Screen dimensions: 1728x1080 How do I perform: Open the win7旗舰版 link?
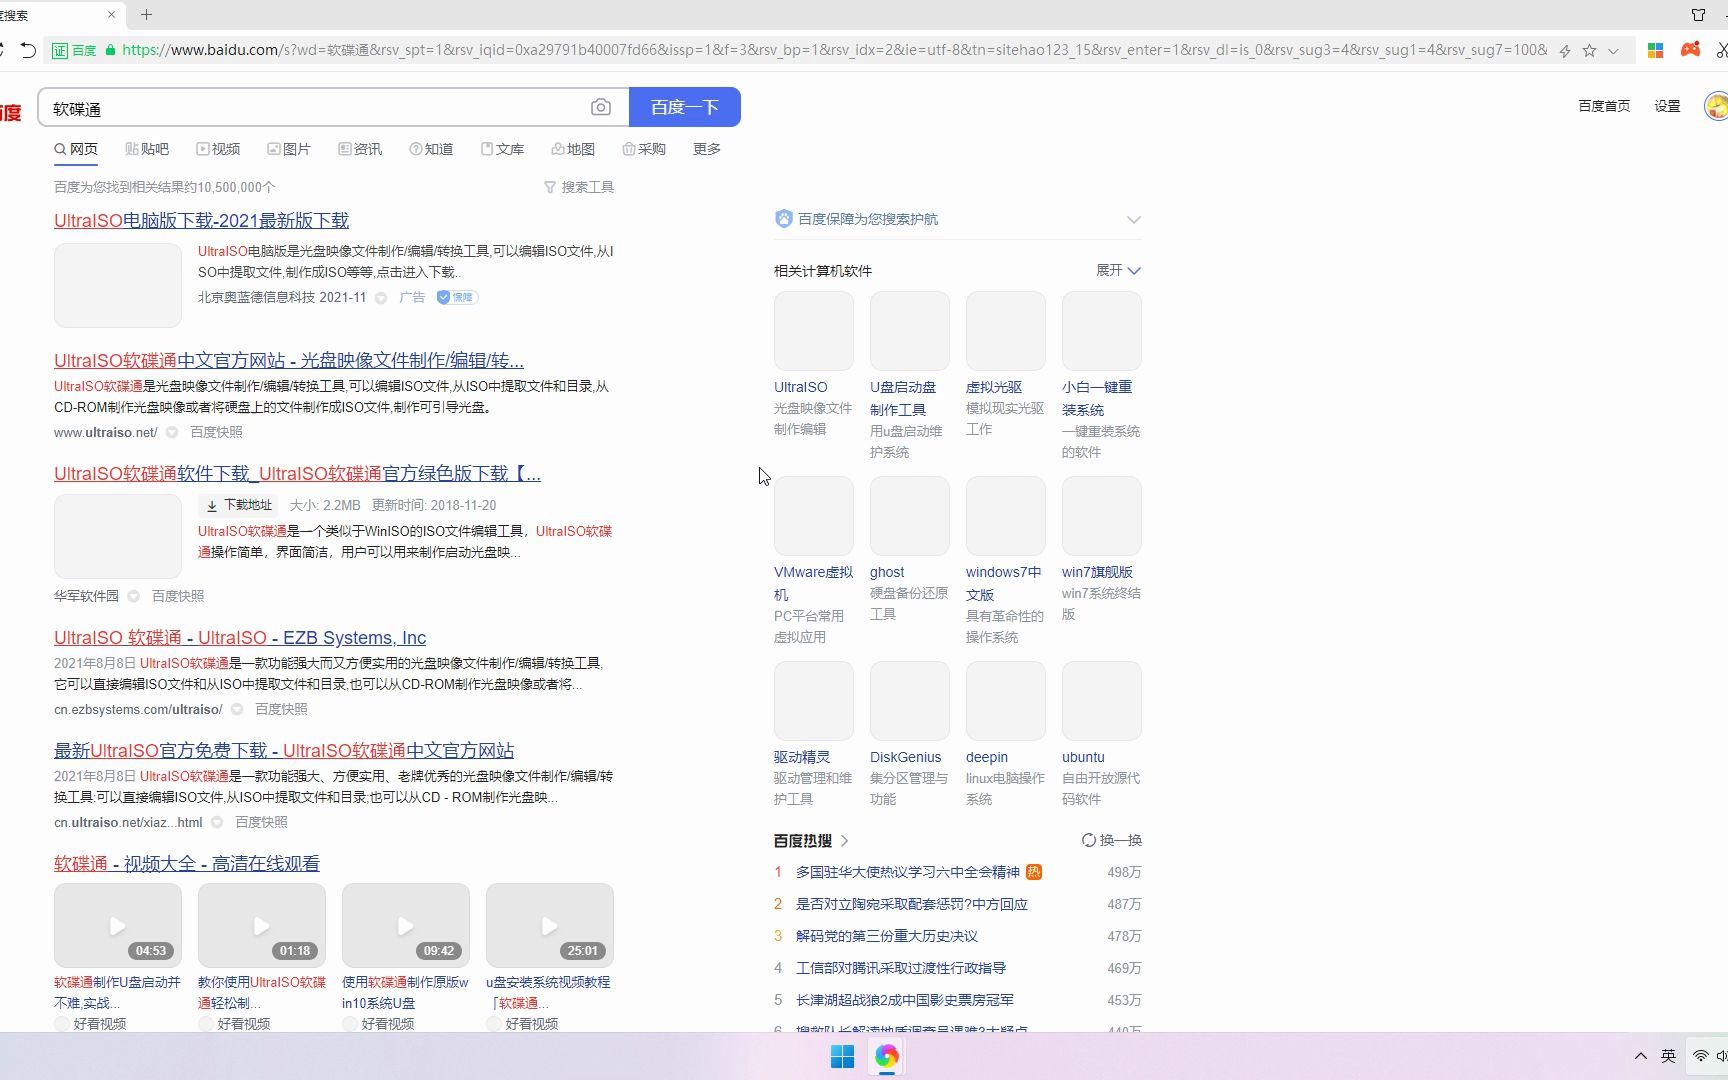click(1097, 572)
